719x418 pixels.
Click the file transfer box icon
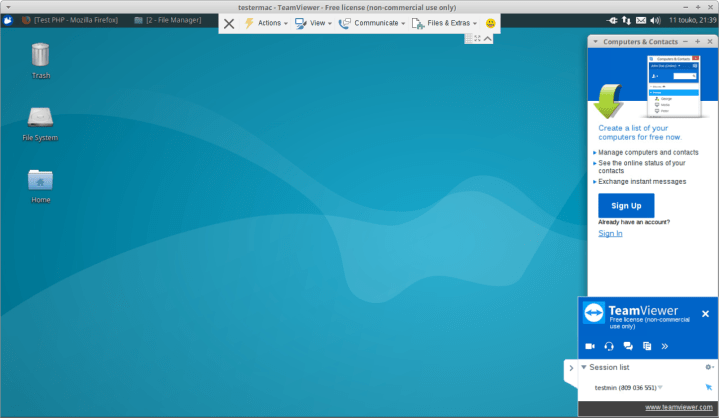tap(647, 346)
